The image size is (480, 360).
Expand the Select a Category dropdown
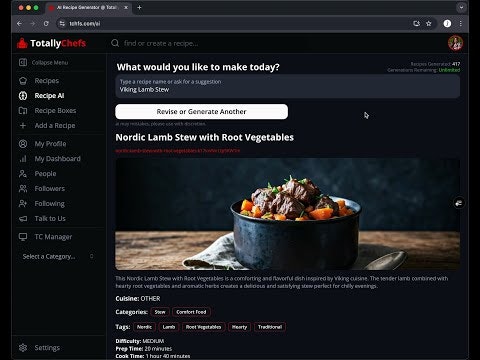(58, 256)
